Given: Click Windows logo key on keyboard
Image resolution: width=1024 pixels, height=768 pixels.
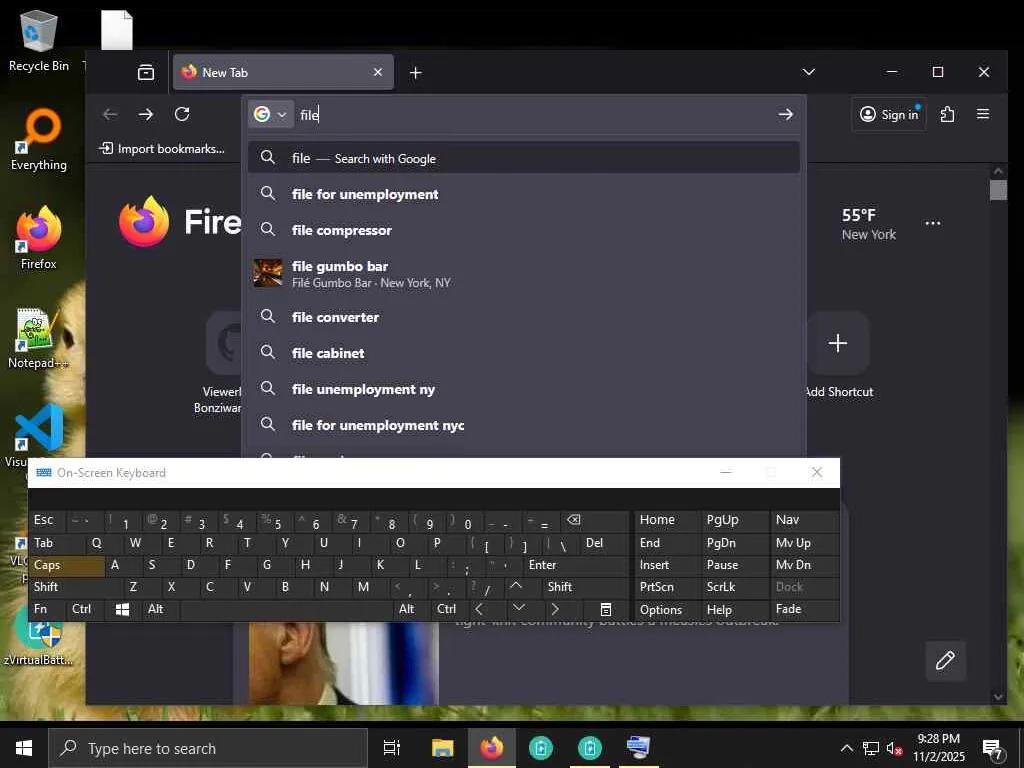Looking at the screenshot, I should pyautogui.click(x=122, y=609).
